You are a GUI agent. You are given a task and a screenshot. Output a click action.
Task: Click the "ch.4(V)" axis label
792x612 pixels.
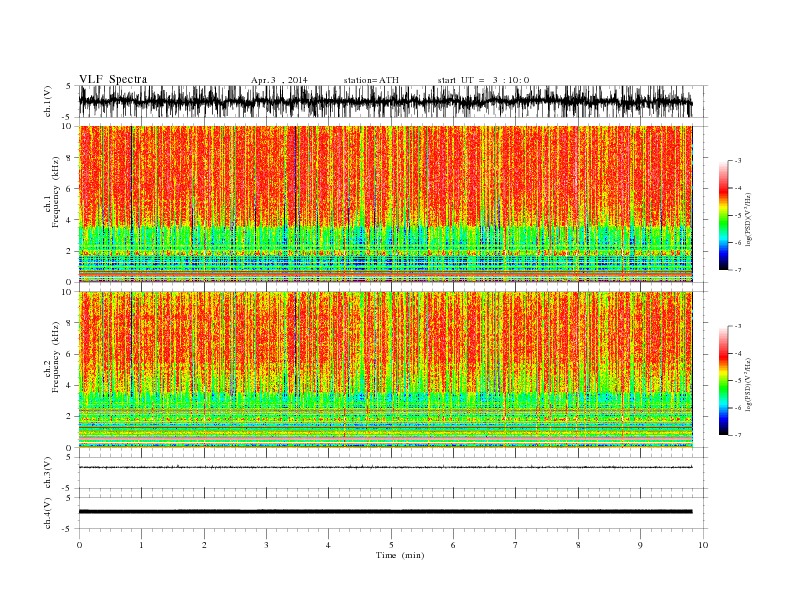48,513
